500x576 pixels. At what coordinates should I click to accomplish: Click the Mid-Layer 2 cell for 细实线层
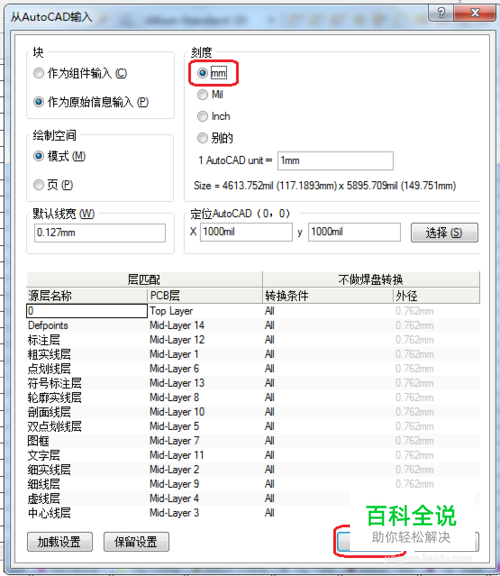[x=205, y=469]
